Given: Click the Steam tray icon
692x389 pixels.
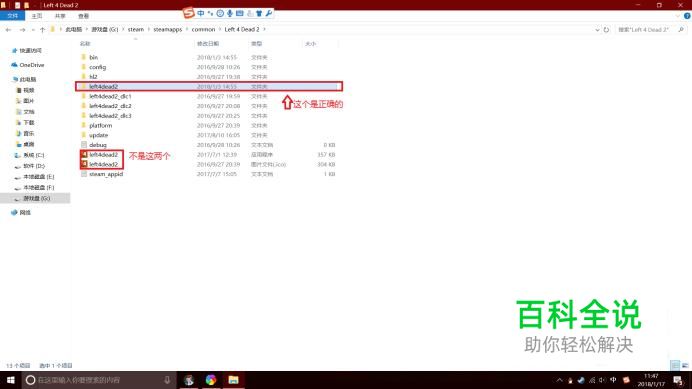Looking at the screenshot, I should [x=581, y=380].
